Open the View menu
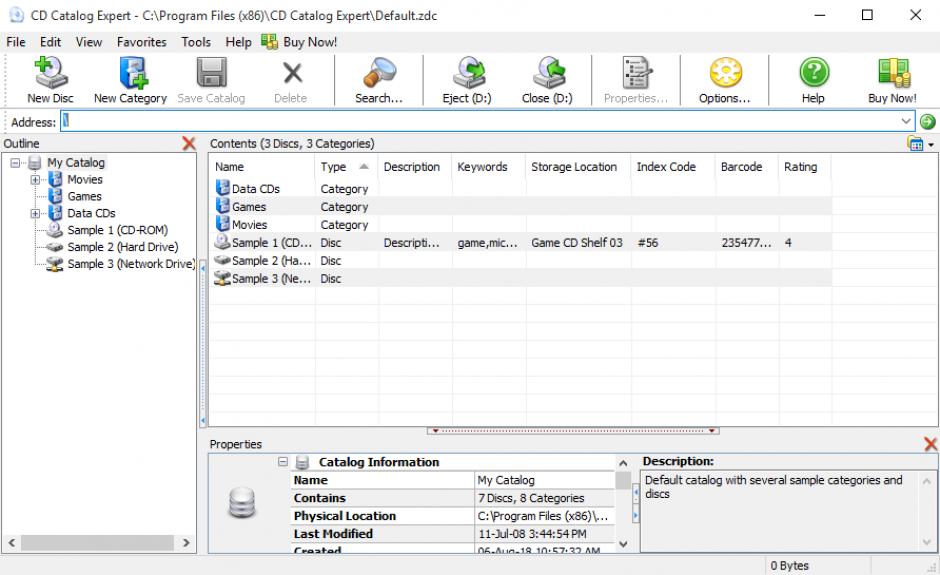 tap(89, 42)
